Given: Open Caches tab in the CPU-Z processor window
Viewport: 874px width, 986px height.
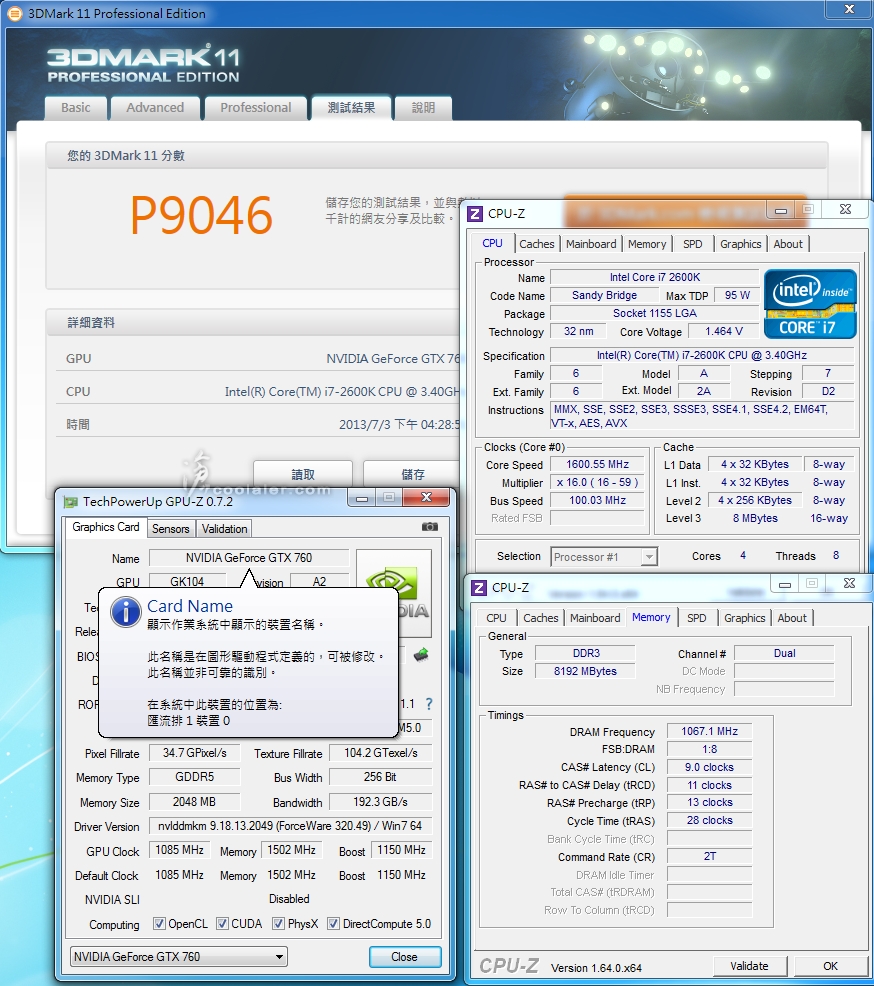Looking at the screenshot, I should (537, 244).
